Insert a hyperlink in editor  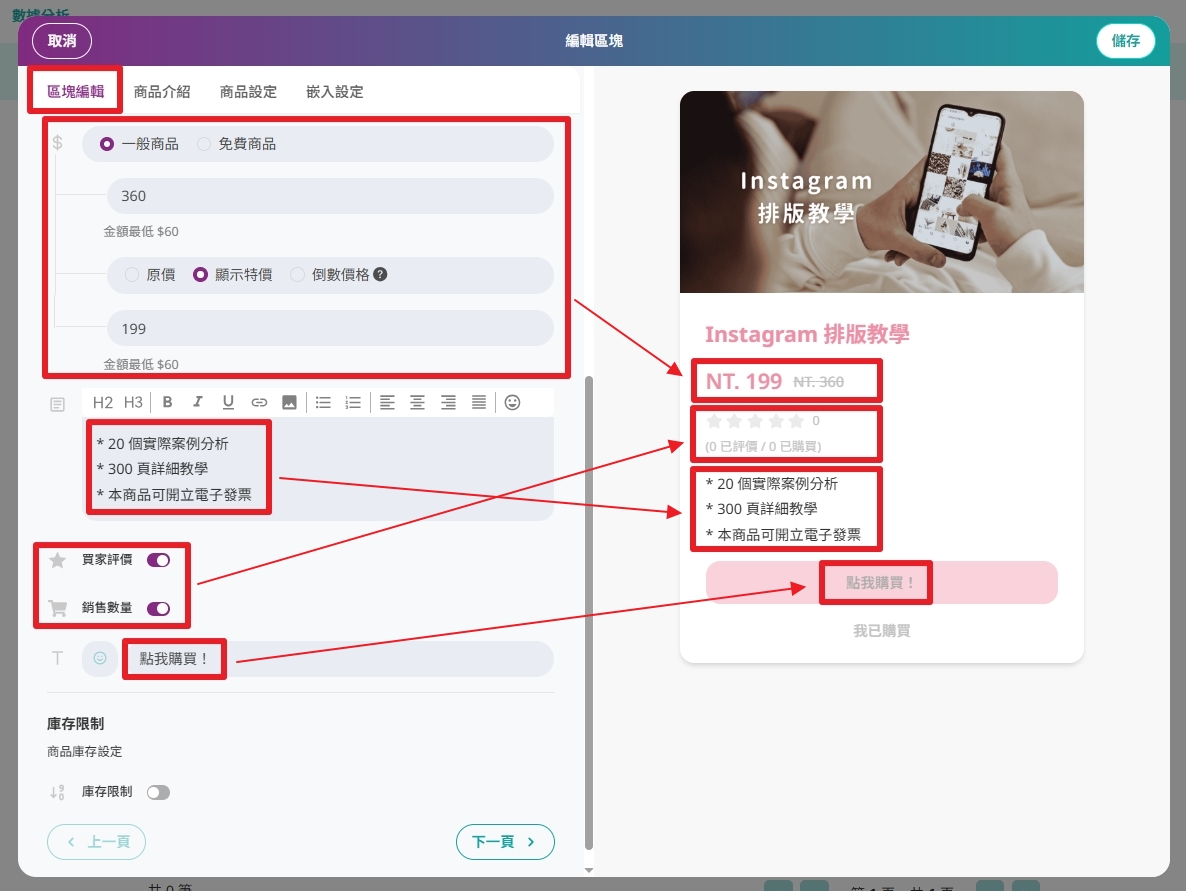[259, 402]
